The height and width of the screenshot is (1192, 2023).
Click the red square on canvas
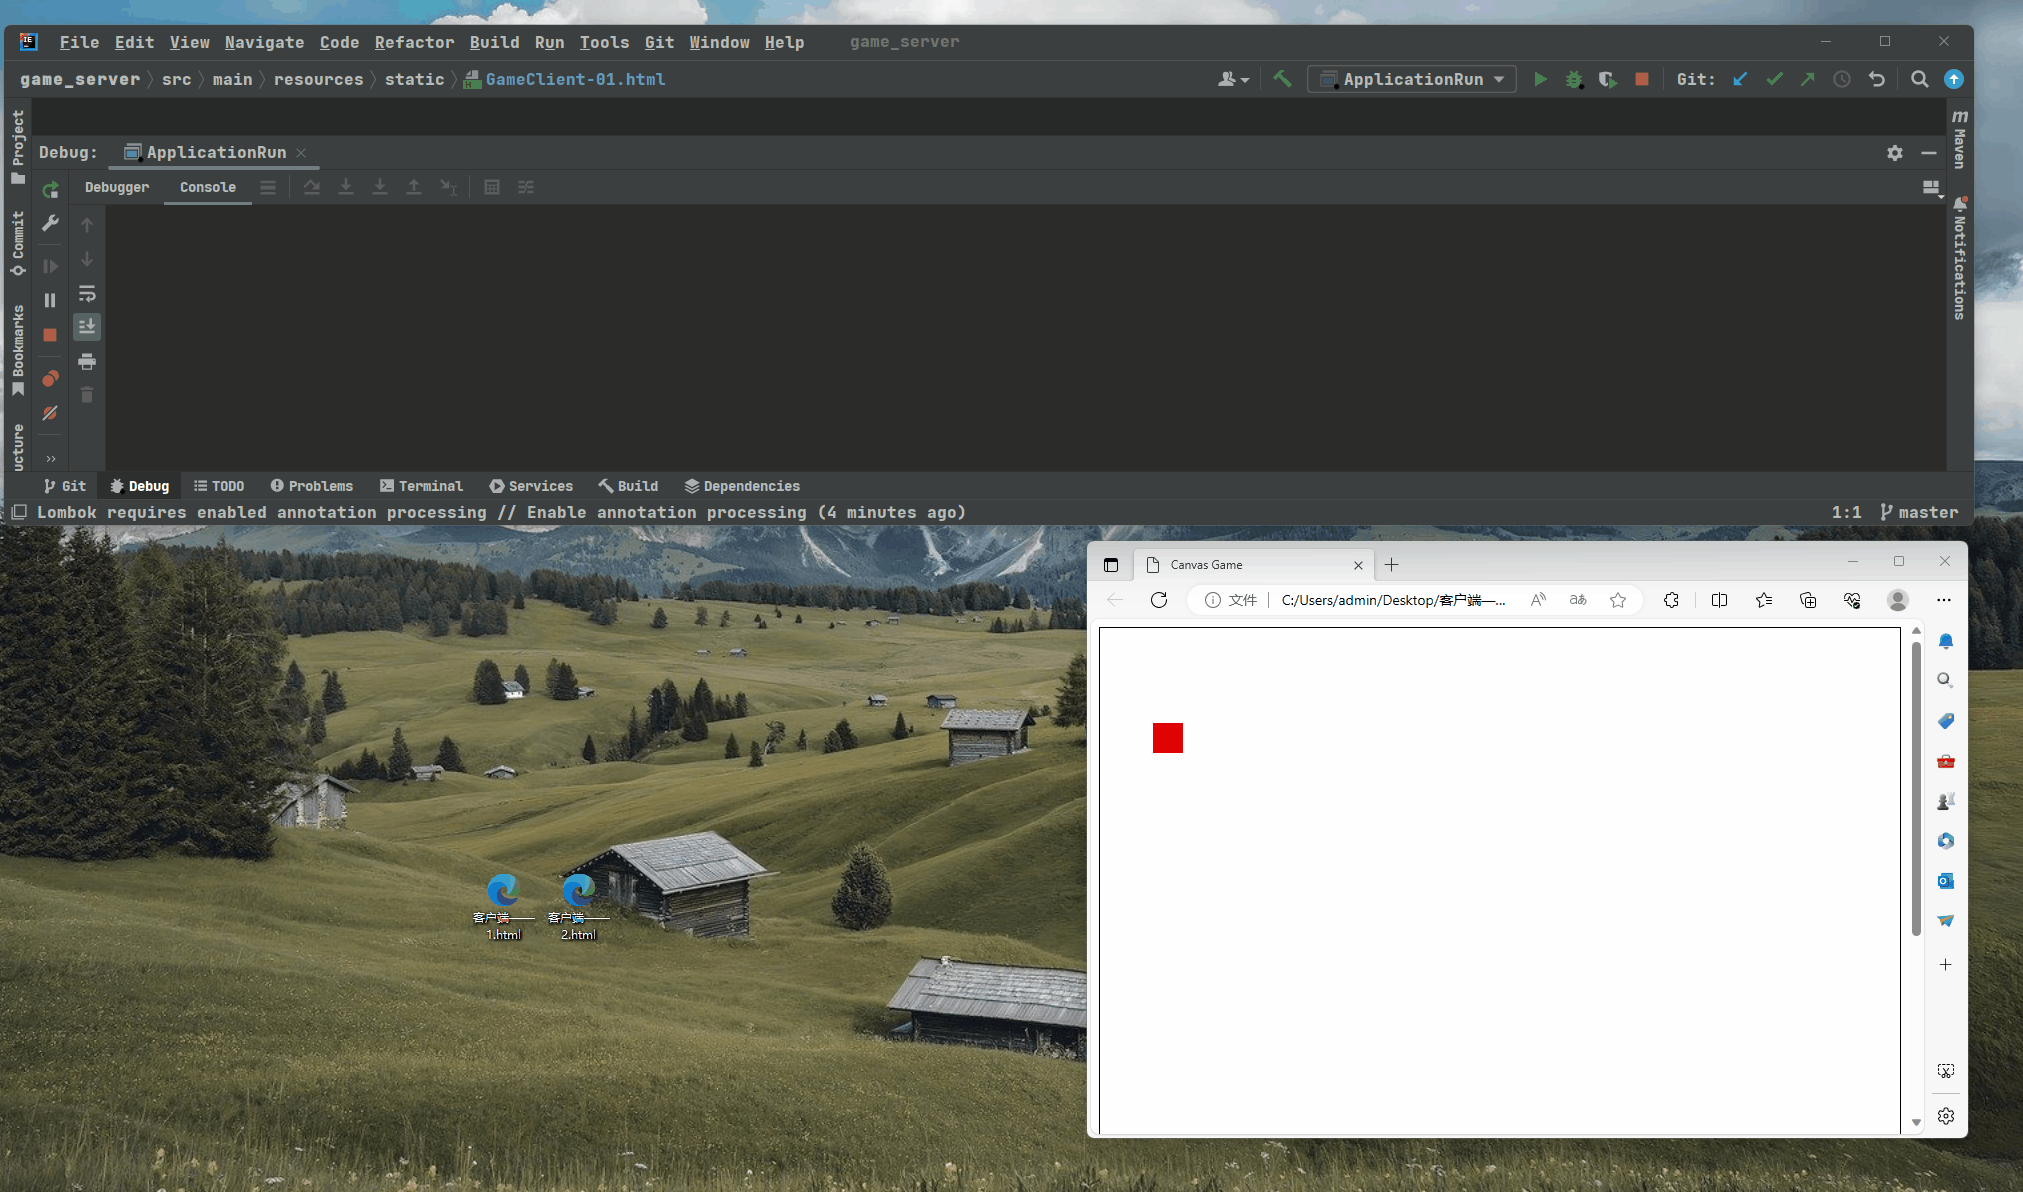pos(1167,738)
